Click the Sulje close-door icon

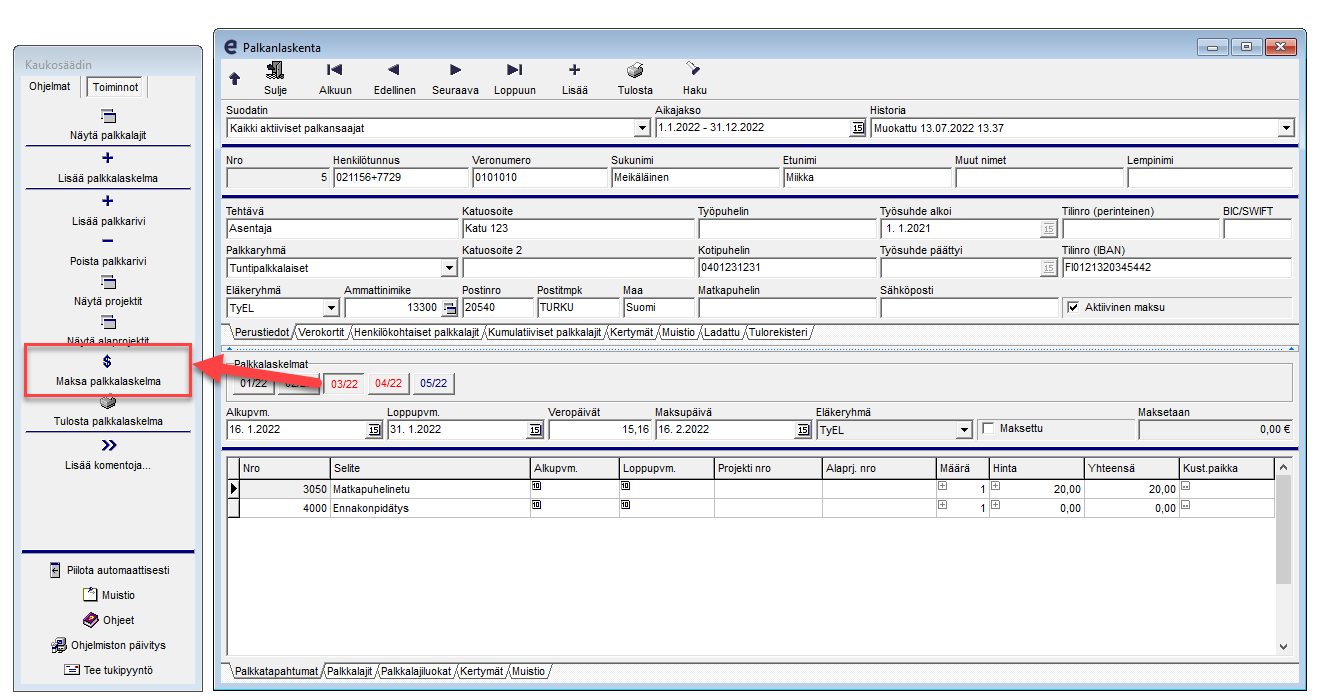275,69
